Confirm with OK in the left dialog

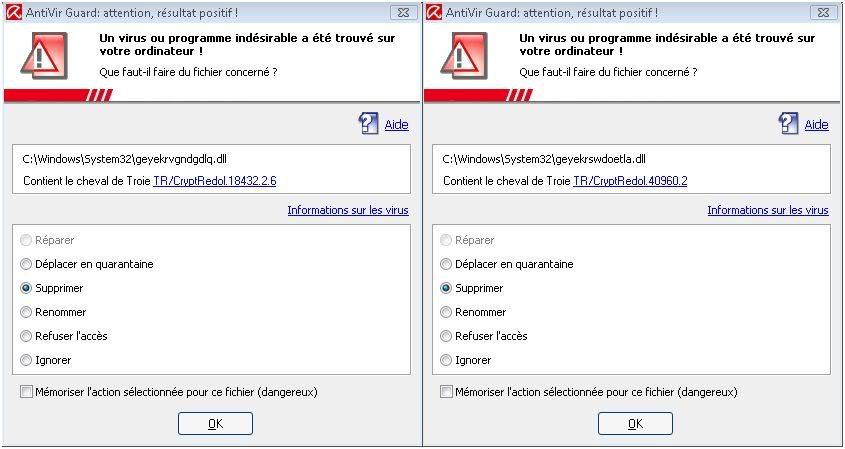point(216,424)
